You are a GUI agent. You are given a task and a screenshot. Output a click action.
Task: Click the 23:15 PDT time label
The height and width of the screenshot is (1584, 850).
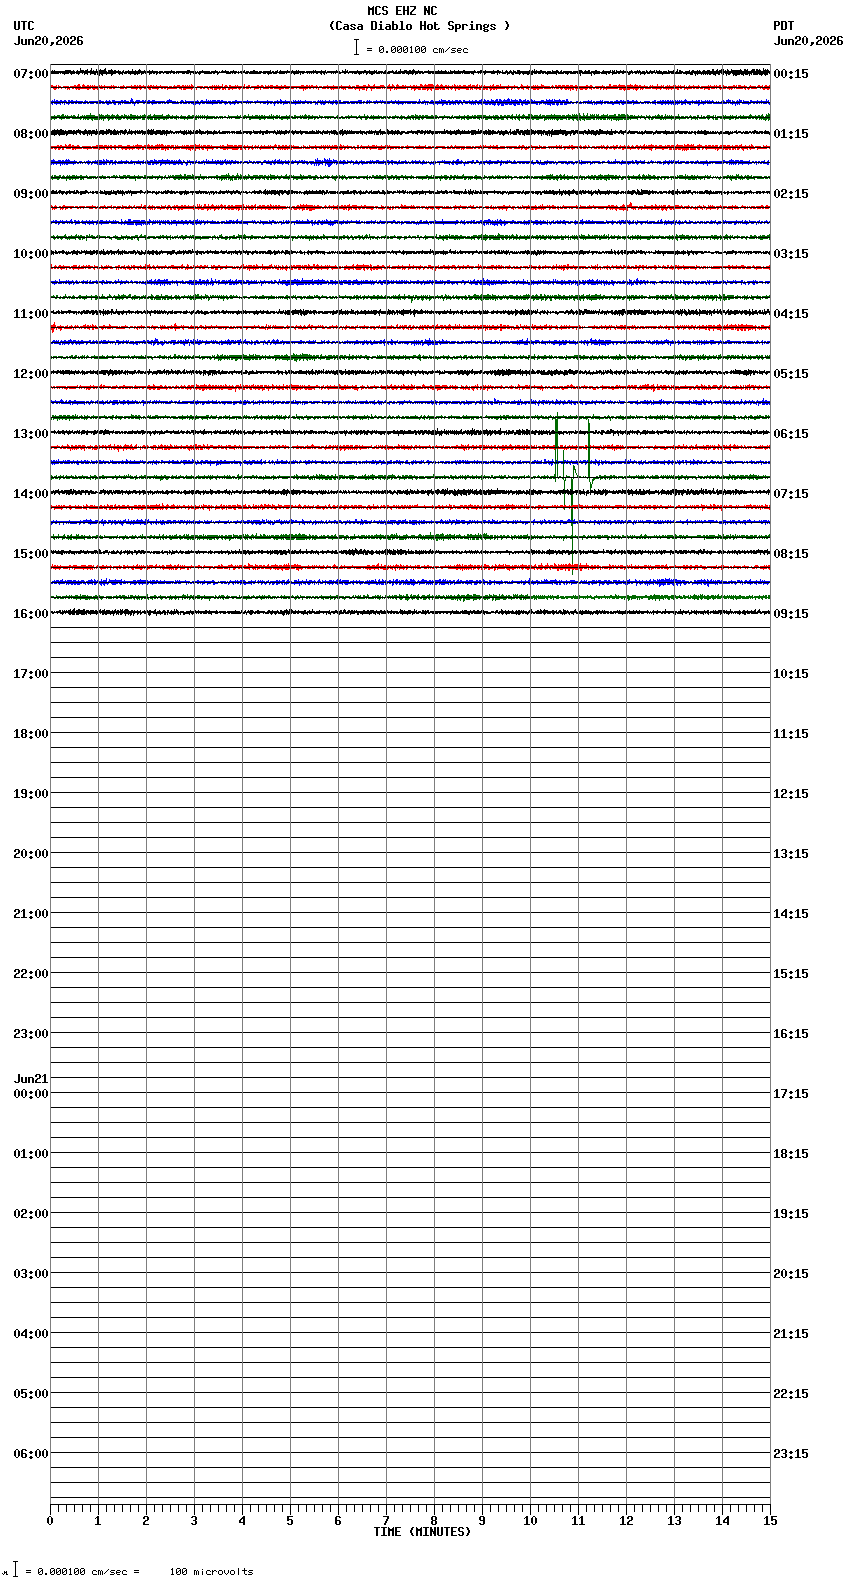[791, 1454]
